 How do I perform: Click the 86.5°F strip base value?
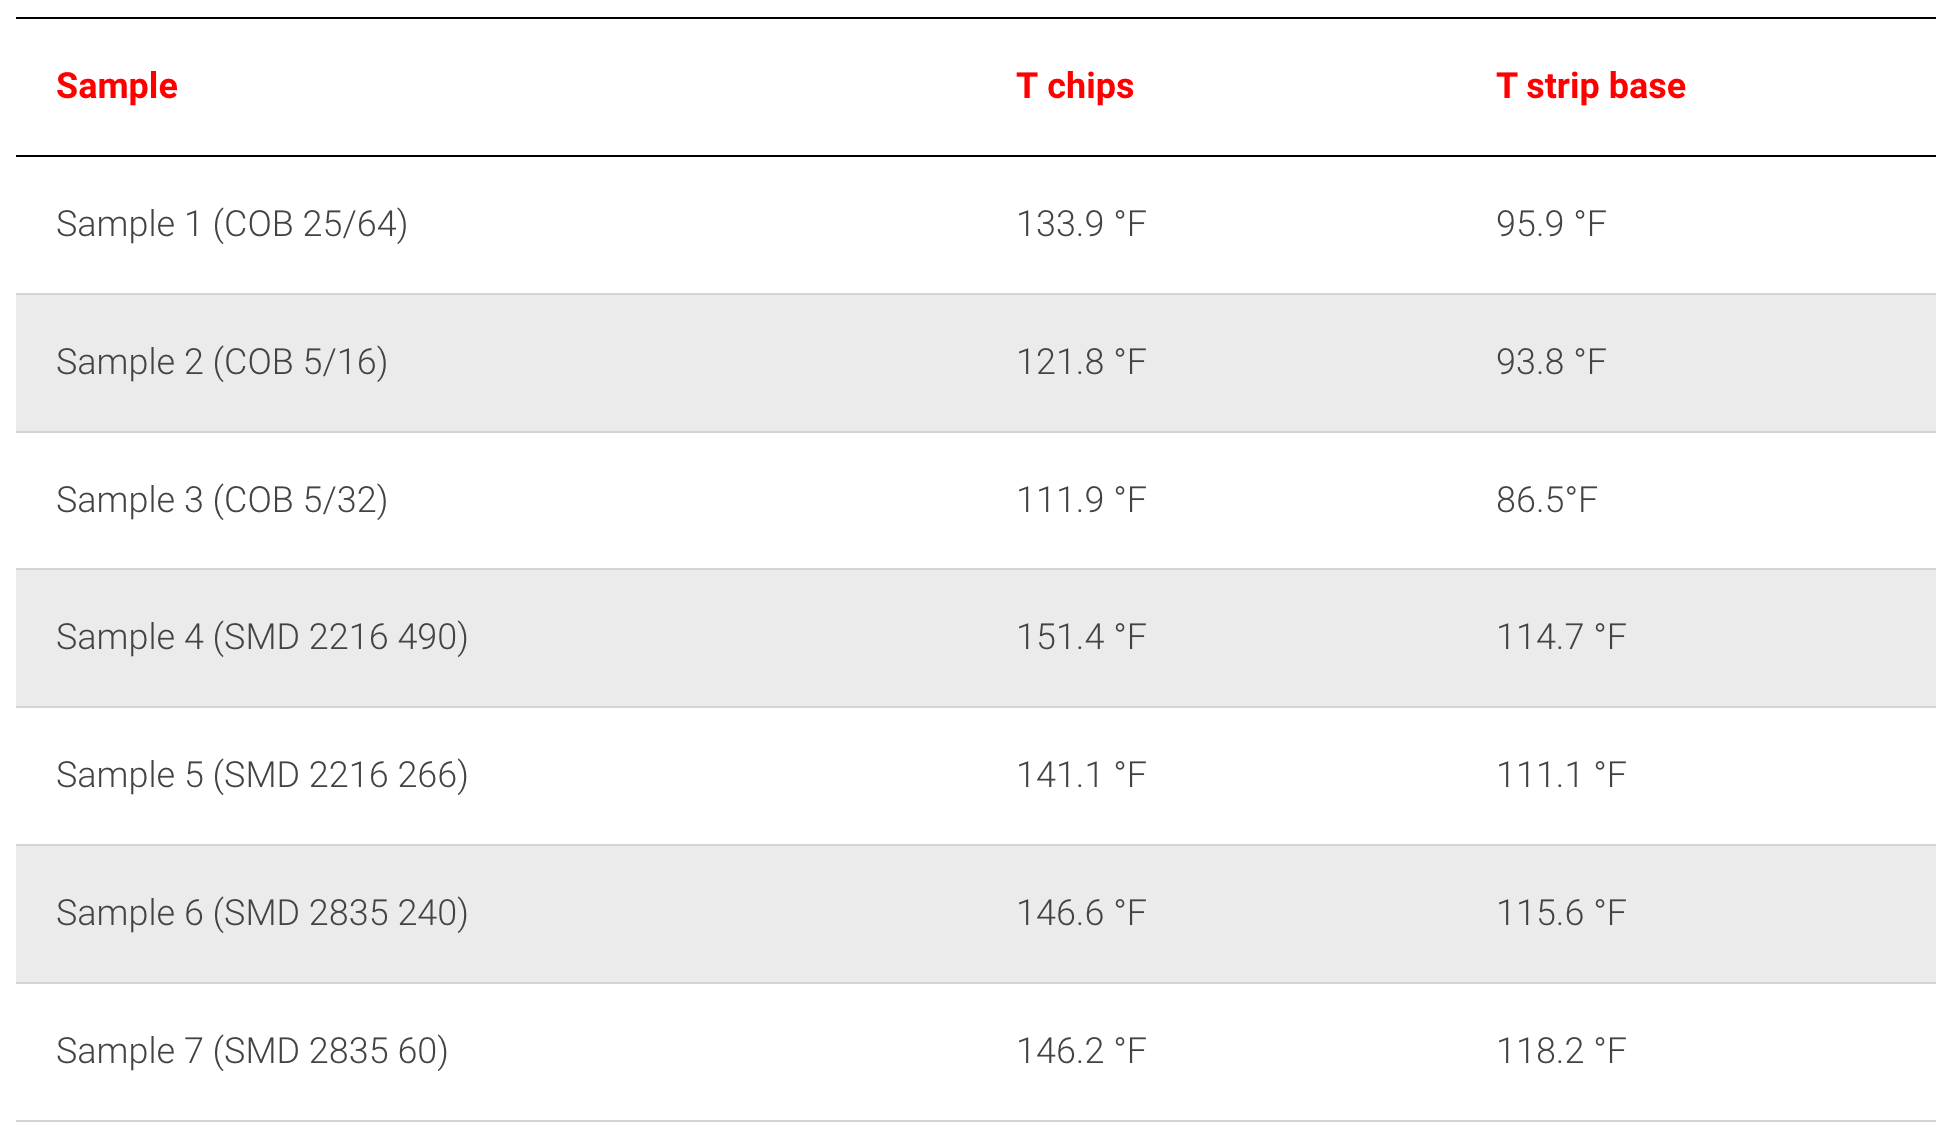[1546, 500]
